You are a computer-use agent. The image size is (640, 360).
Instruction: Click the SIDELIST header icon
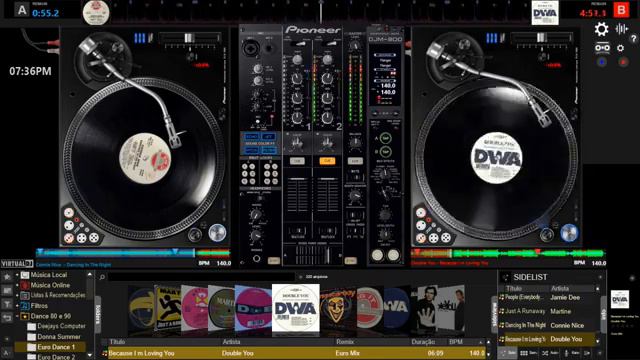(506, 277)
